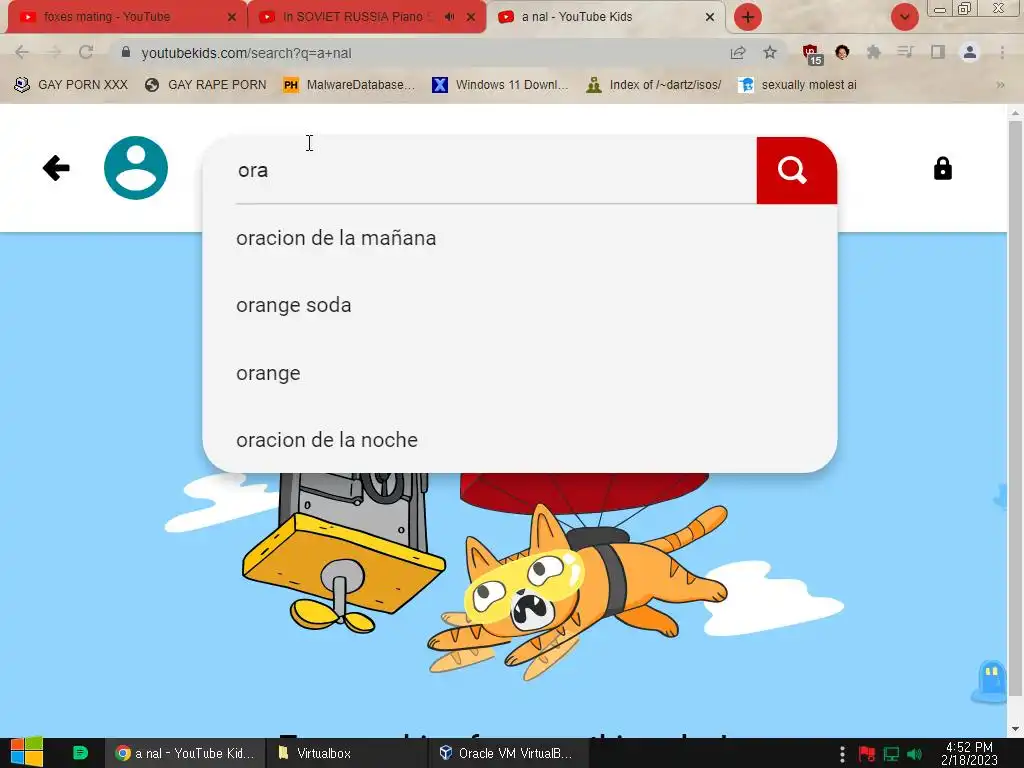Click the blue ghost character icon
Viewport: 1024px width, 768px height.
pyautogui.click(x=991, y=681)
